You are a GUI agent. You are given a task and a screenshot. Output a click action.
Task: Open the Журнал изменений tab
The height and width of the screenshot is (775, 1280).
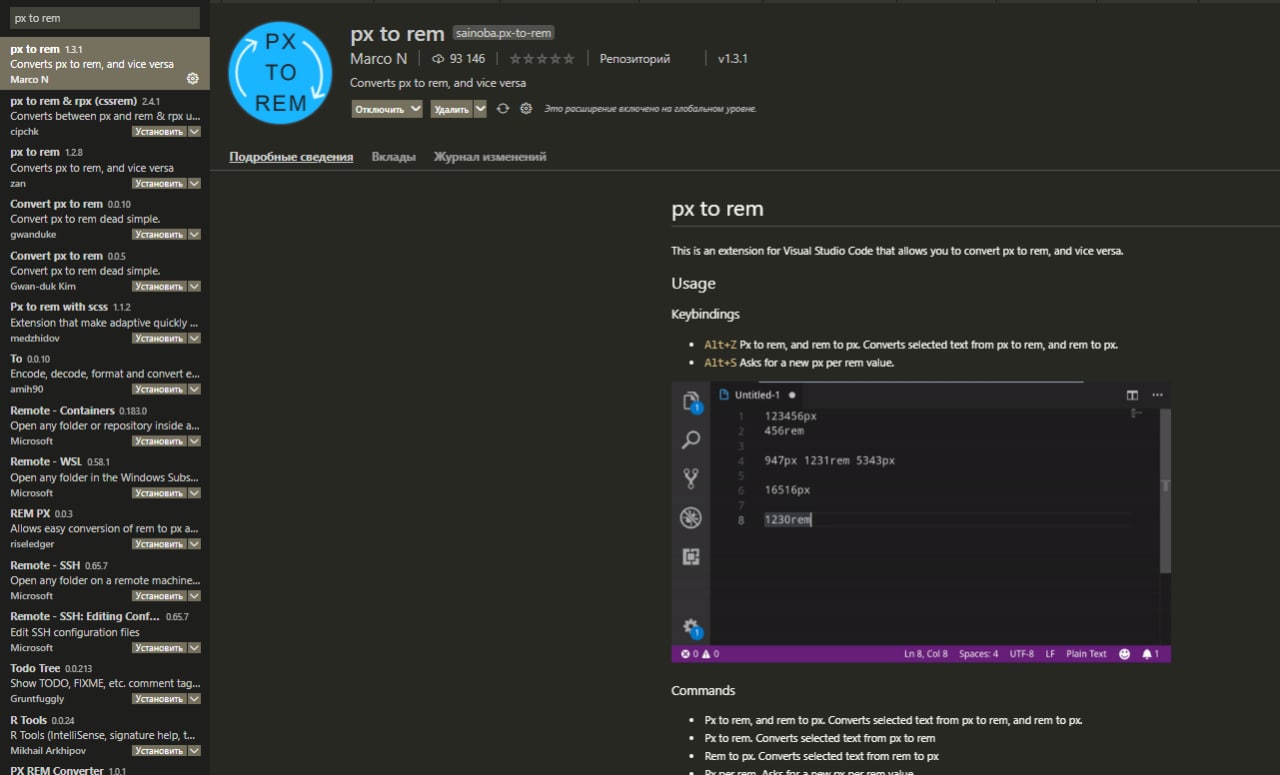pos(490,157)
